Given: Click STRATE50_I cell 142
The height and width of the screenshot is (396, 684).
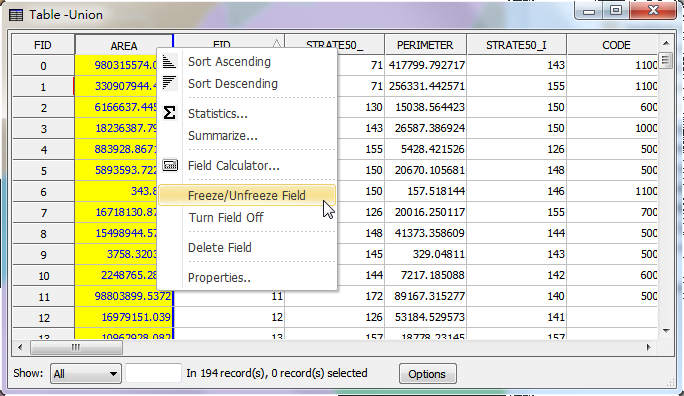Looking at the screenshot, I should 517,275.
